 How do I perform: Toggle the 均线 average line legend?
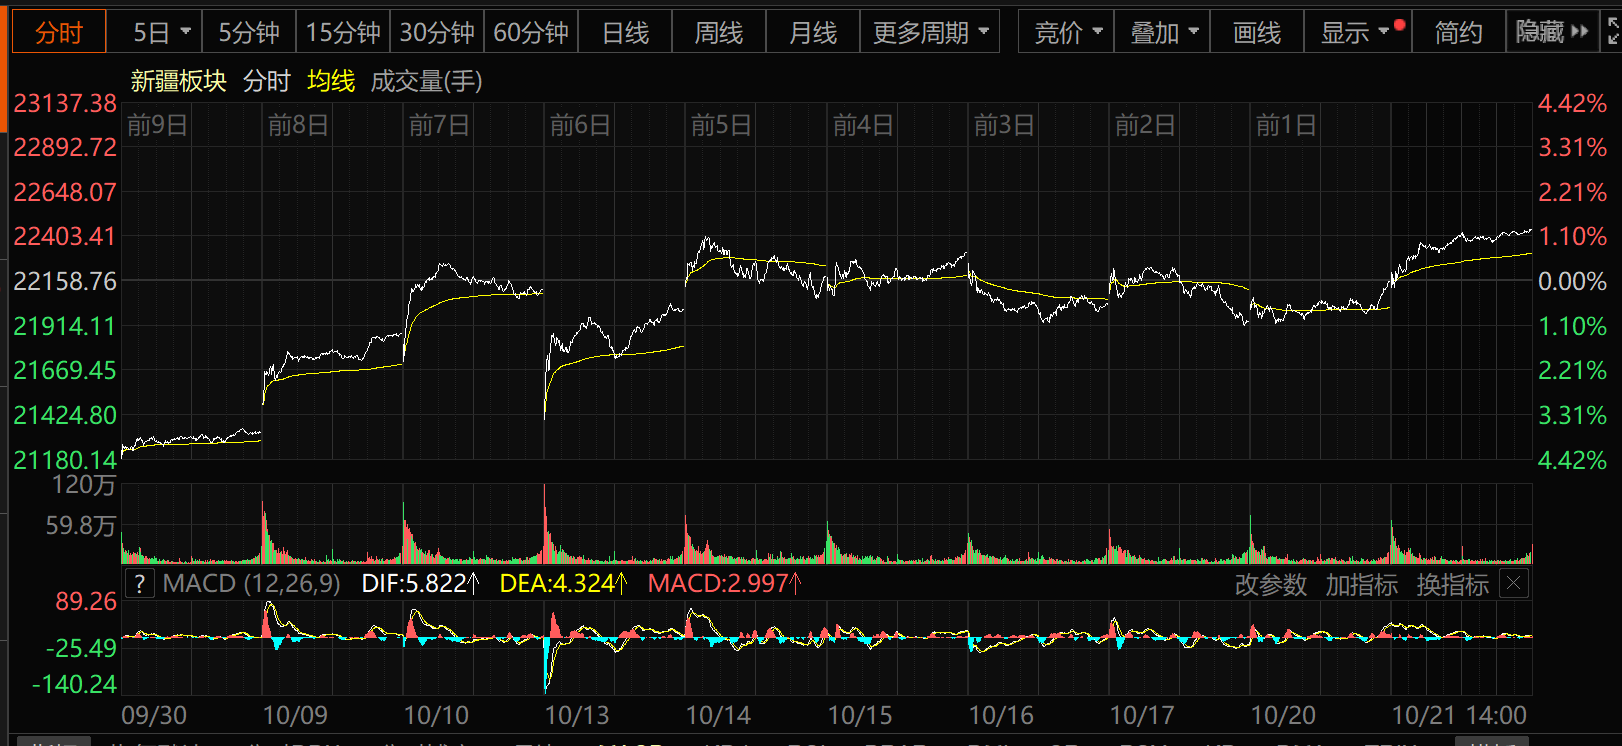click(331, 81)
